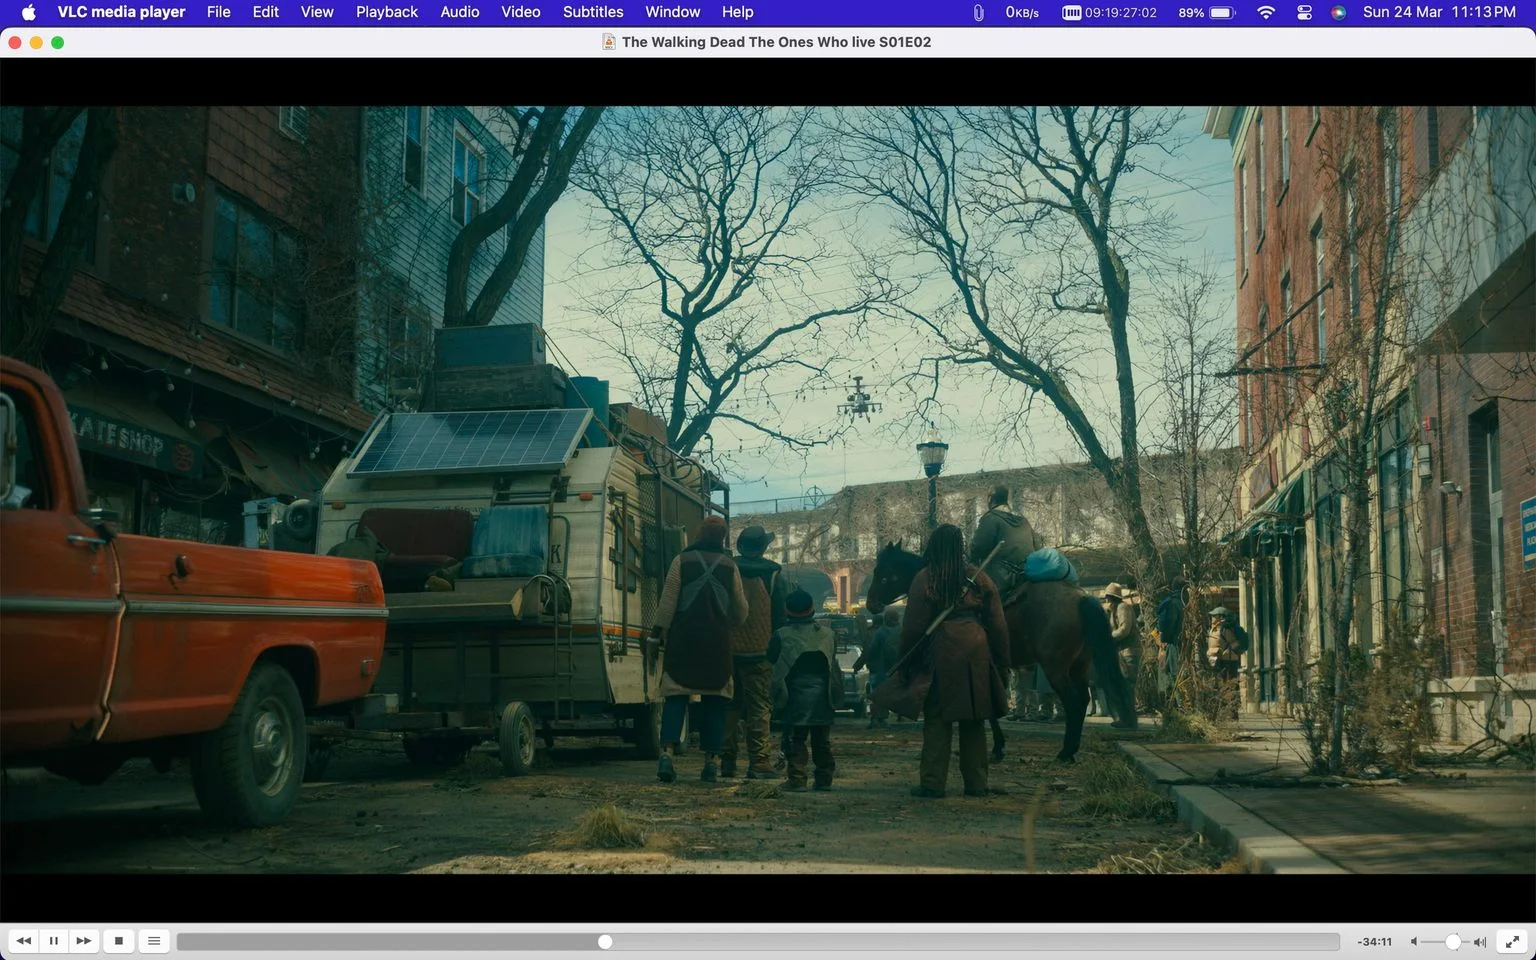
Task: Show the playlist via the list icon
Action: click(x=154, y=941)
